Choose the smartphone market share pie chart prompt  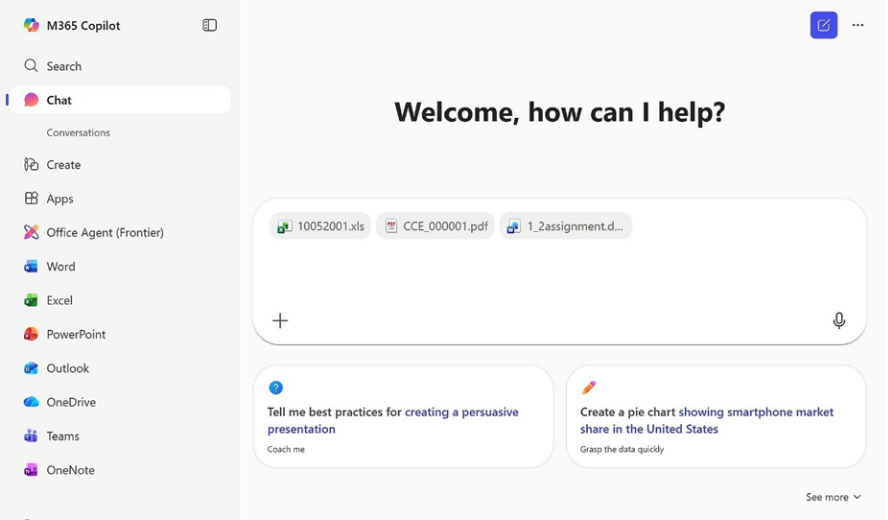(716, 416)
